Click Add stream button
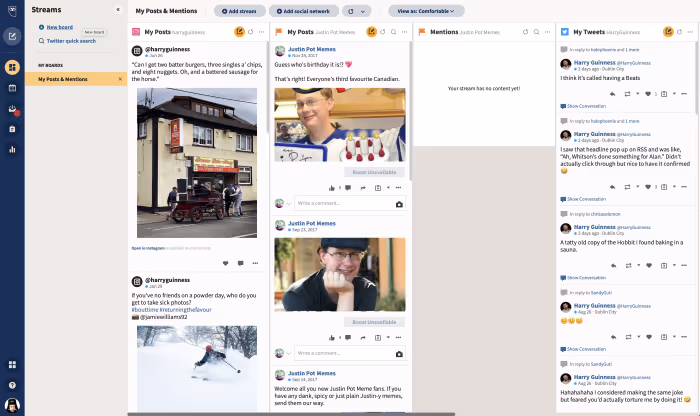 (x=239, y=11)
